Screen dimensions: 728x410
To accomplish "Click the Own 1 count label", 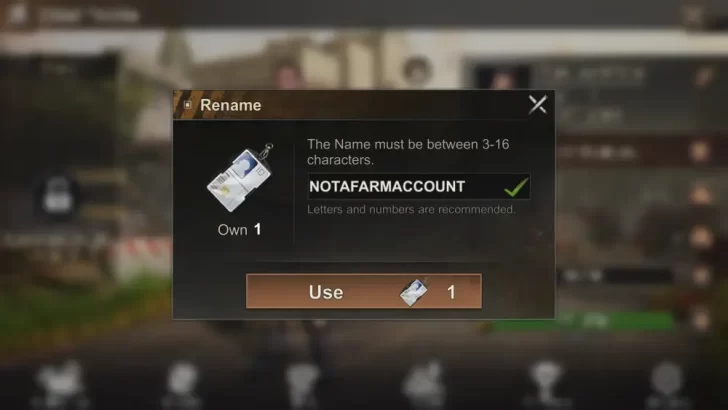I will pyautogui.click(x=240, y=229).
